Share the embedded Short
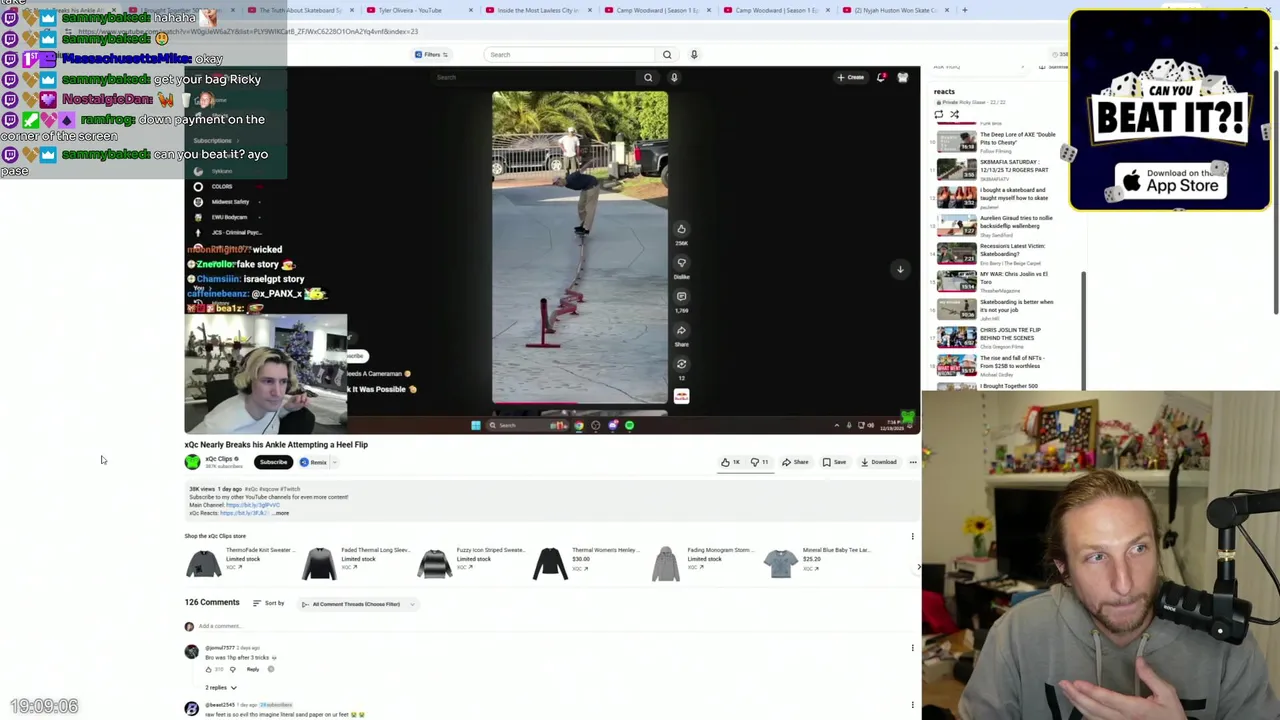1280x720 pixels. coord(681,331)
